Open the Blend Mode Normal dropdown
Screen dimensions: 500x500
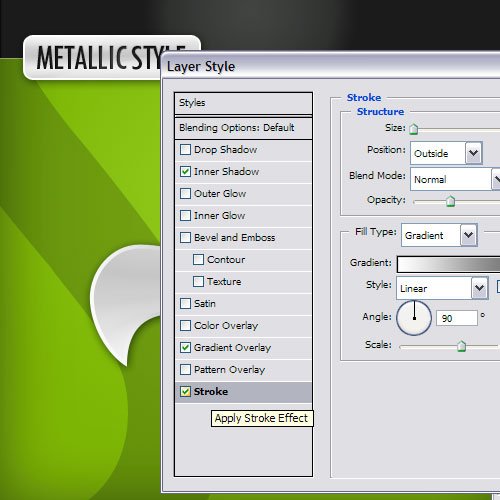click(x=455, y=179)
